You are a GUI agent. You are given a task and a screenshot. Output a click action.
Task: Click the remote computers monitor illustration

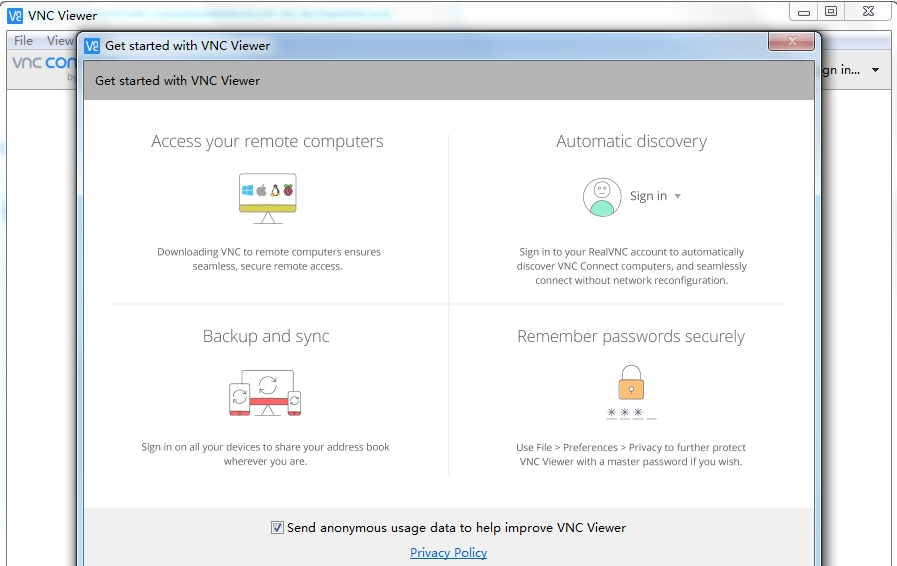pyautogui.click(x=268, y=198)
